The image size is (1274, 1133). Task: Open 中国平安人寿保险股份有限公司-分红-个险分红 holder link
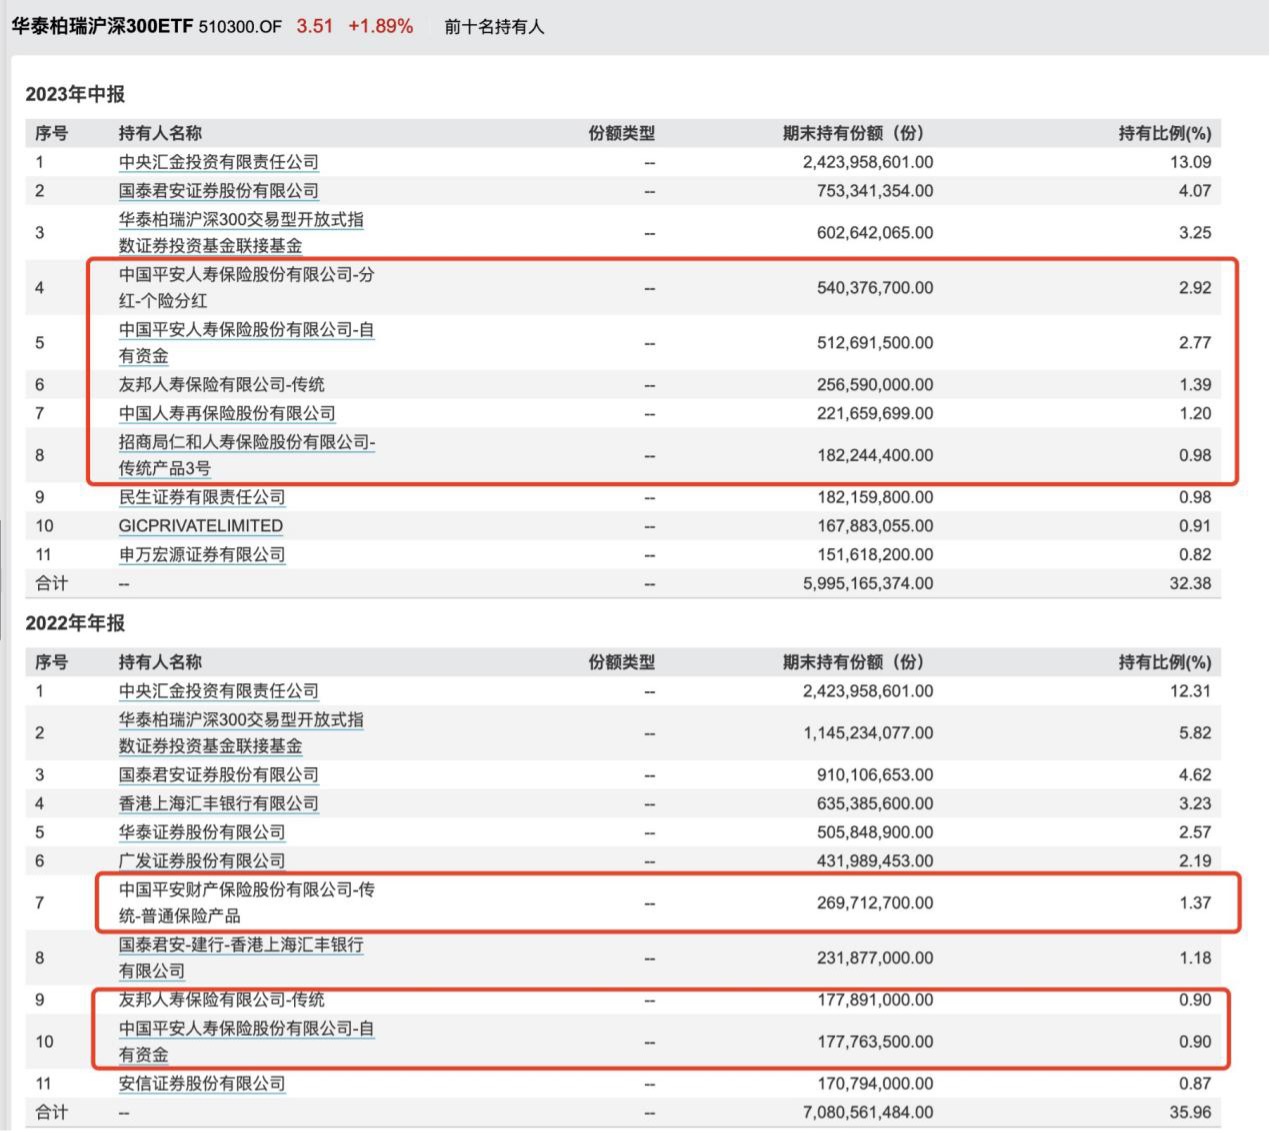point(246,288)
